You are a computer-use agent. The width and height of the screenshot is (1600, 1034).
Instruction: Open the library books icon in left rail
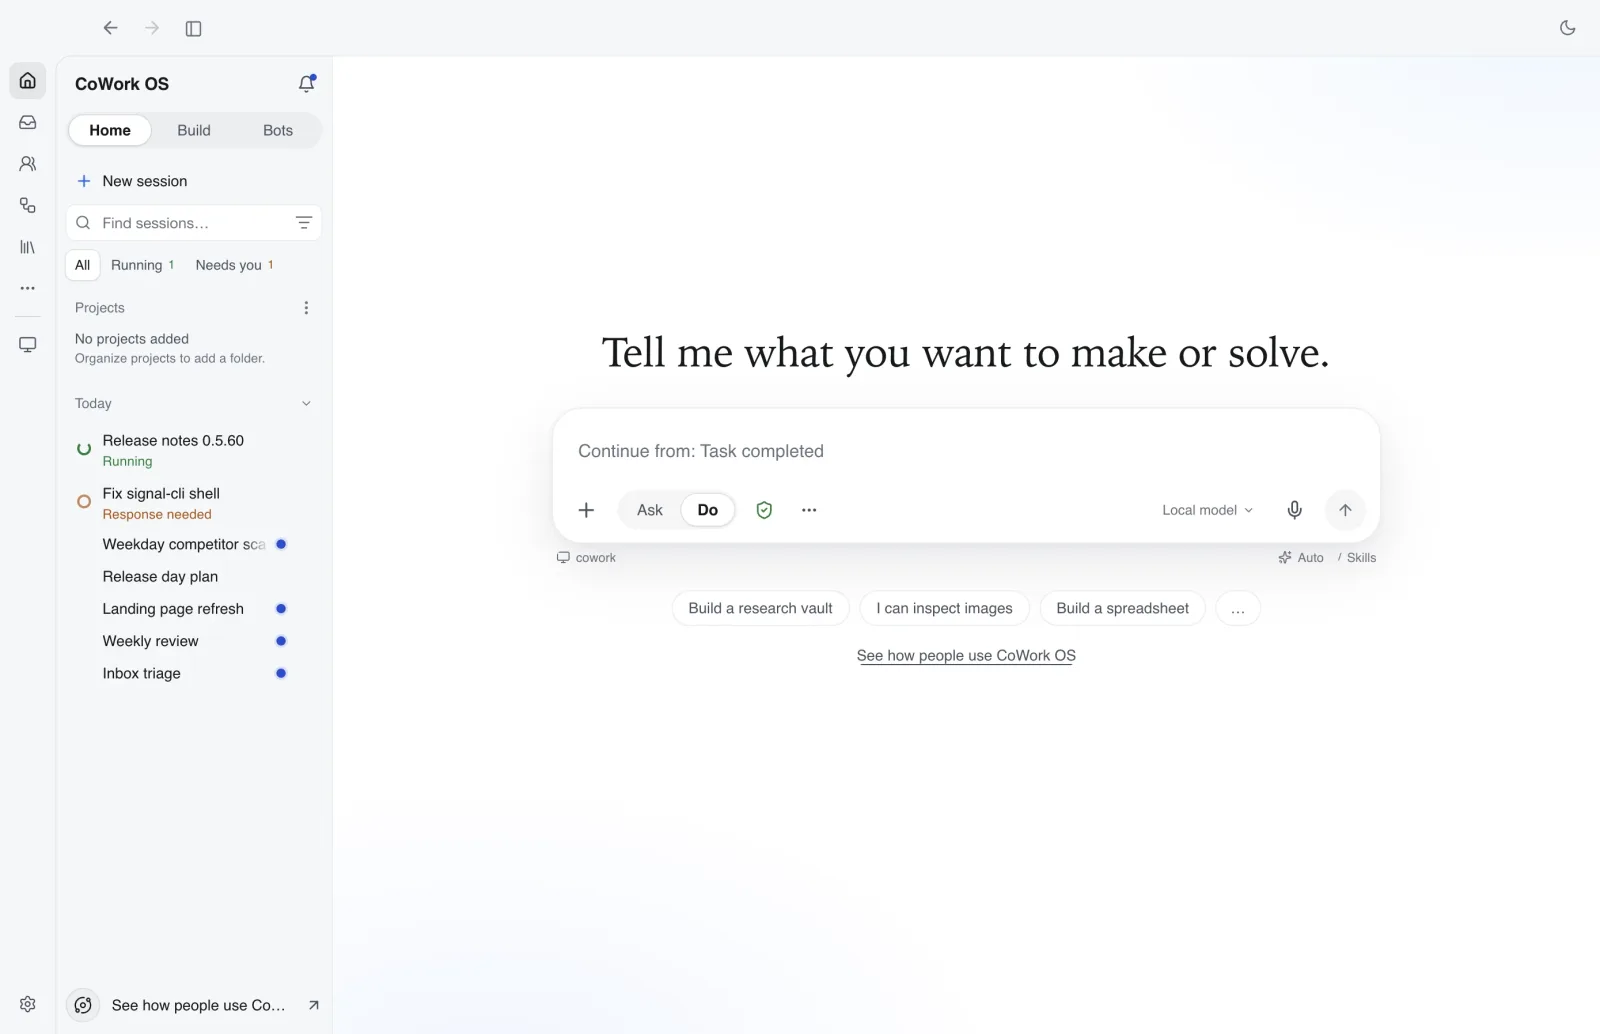pyautogui.click(x=28, y=246)
